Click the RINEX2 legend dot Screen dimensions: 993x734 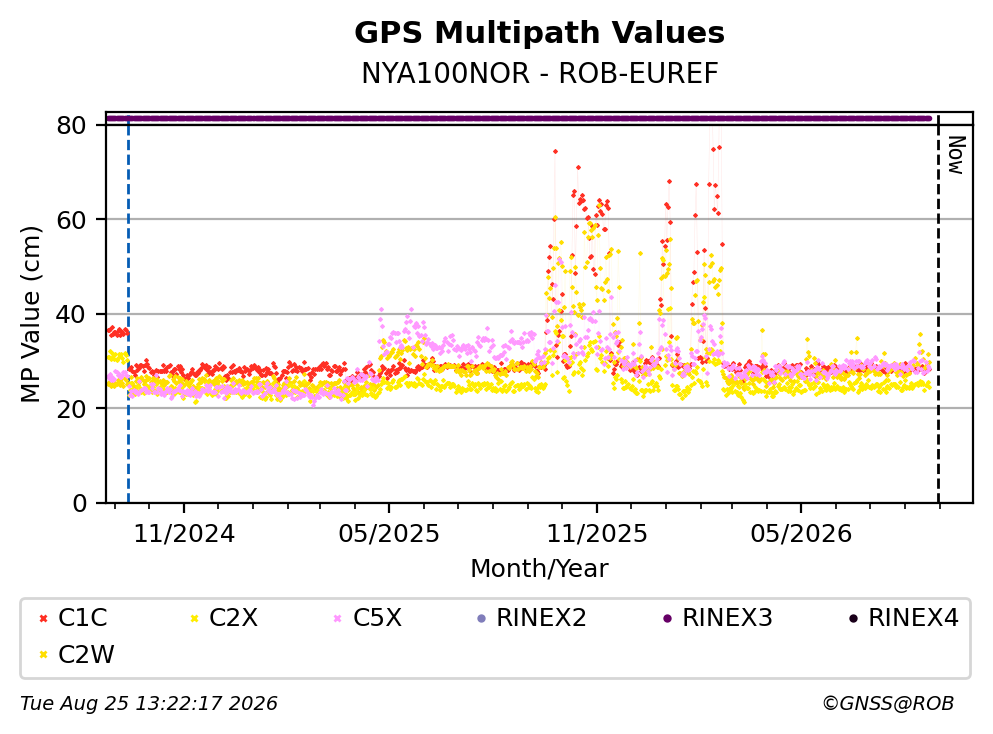[481, 618]
